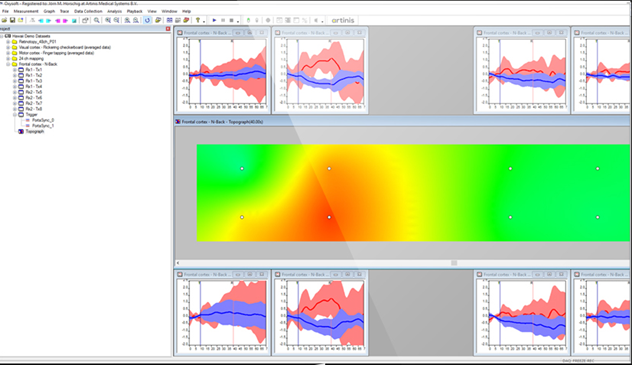Click the magnifying glass zoom toolbar icon
Viewport: 632px width, 365px height.
[97, 20]
